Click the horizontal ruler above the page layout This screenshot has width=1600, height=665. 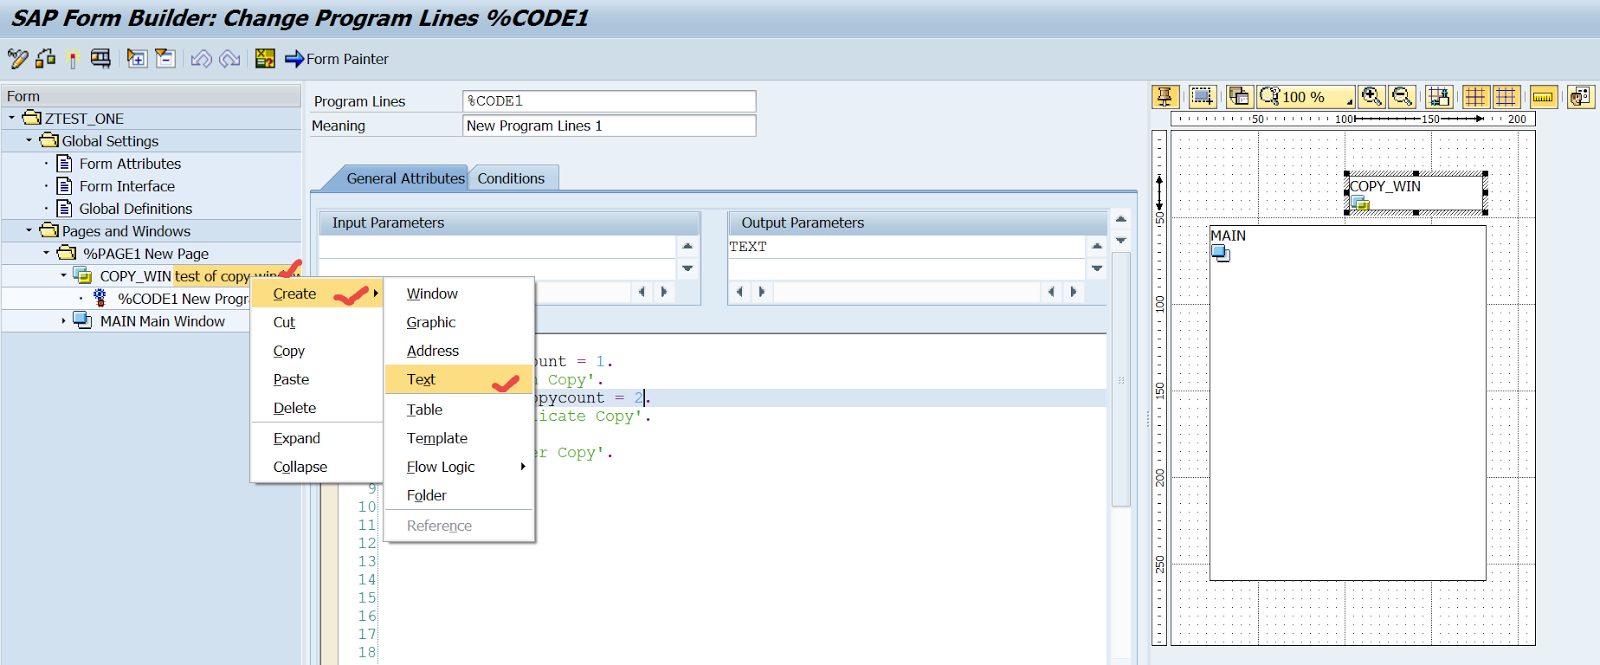(1353, 119)
